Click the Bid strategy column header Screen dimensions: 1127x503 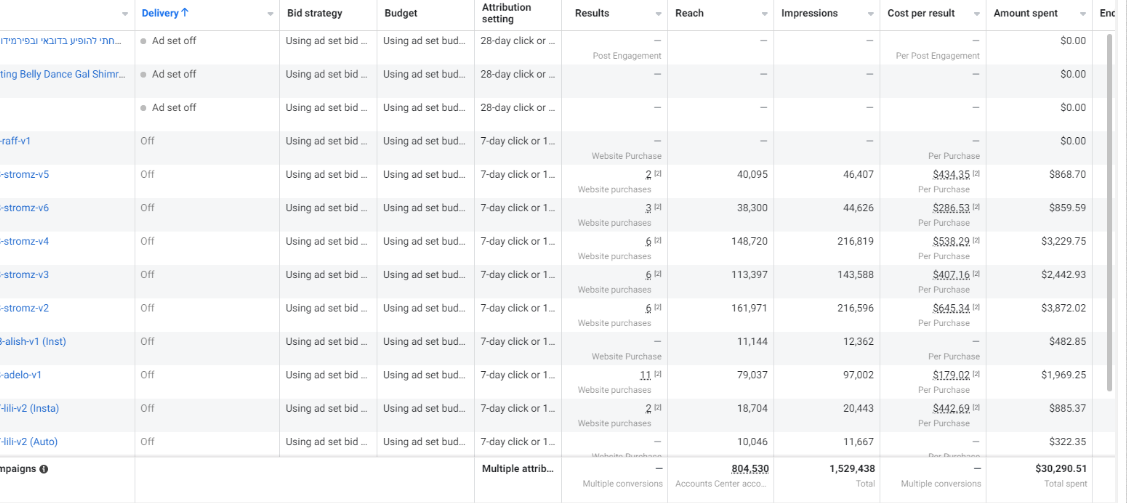pos(314,13)
